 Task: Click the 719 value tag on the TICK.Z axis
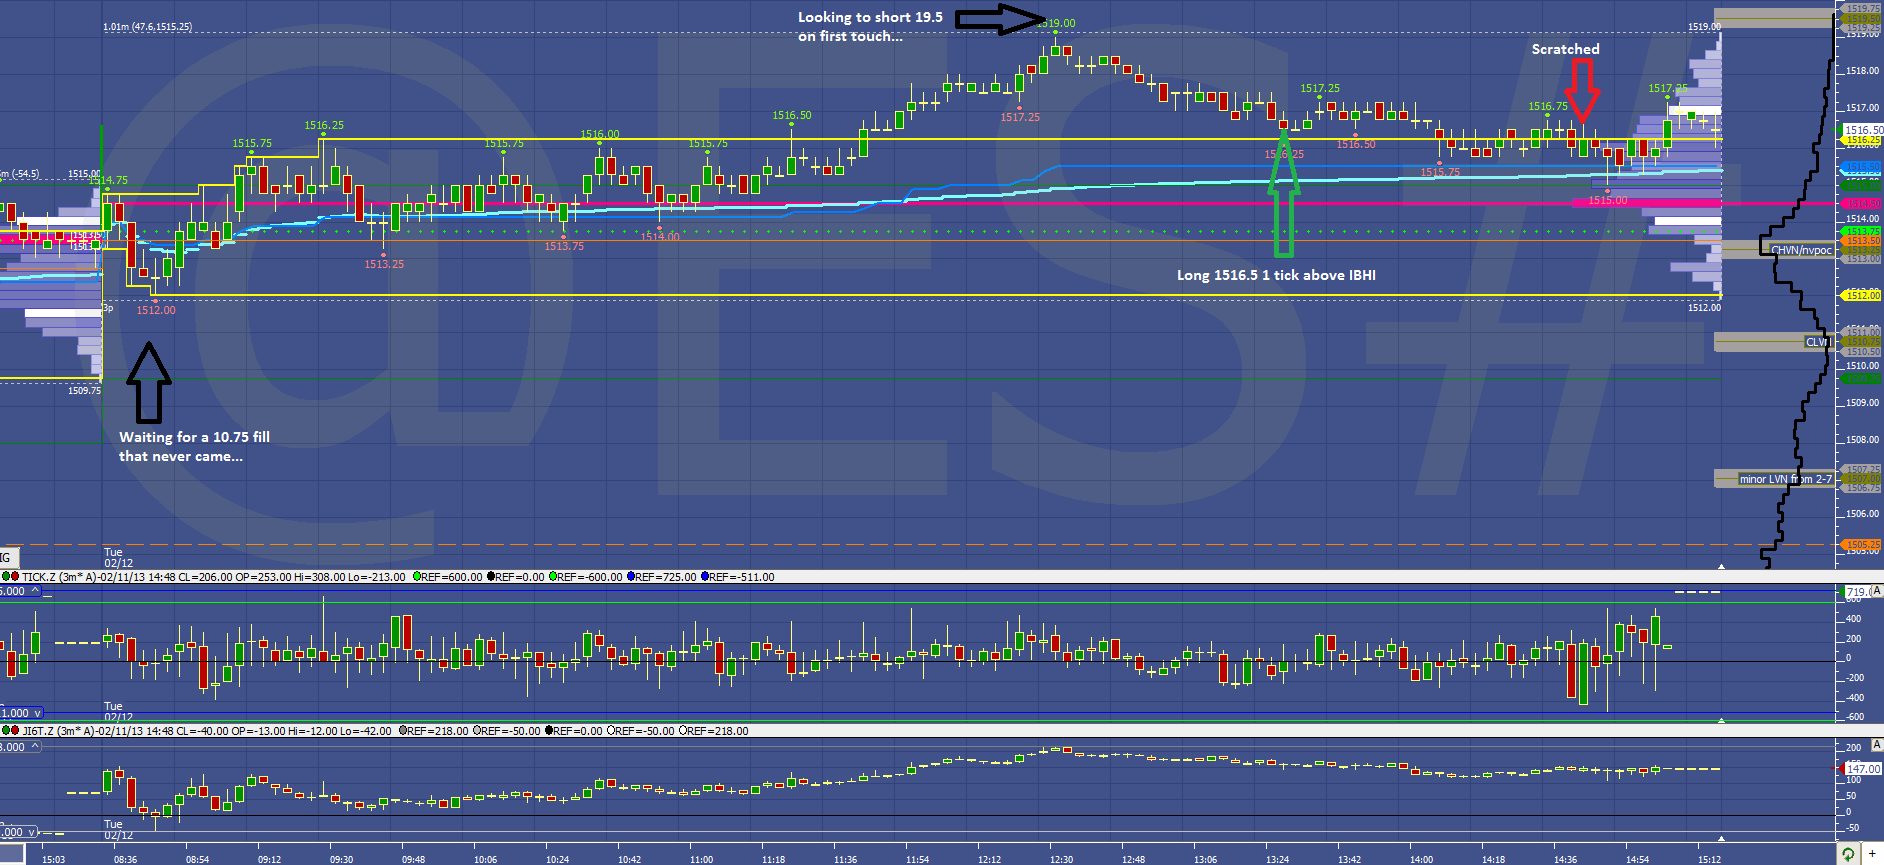1855,592
